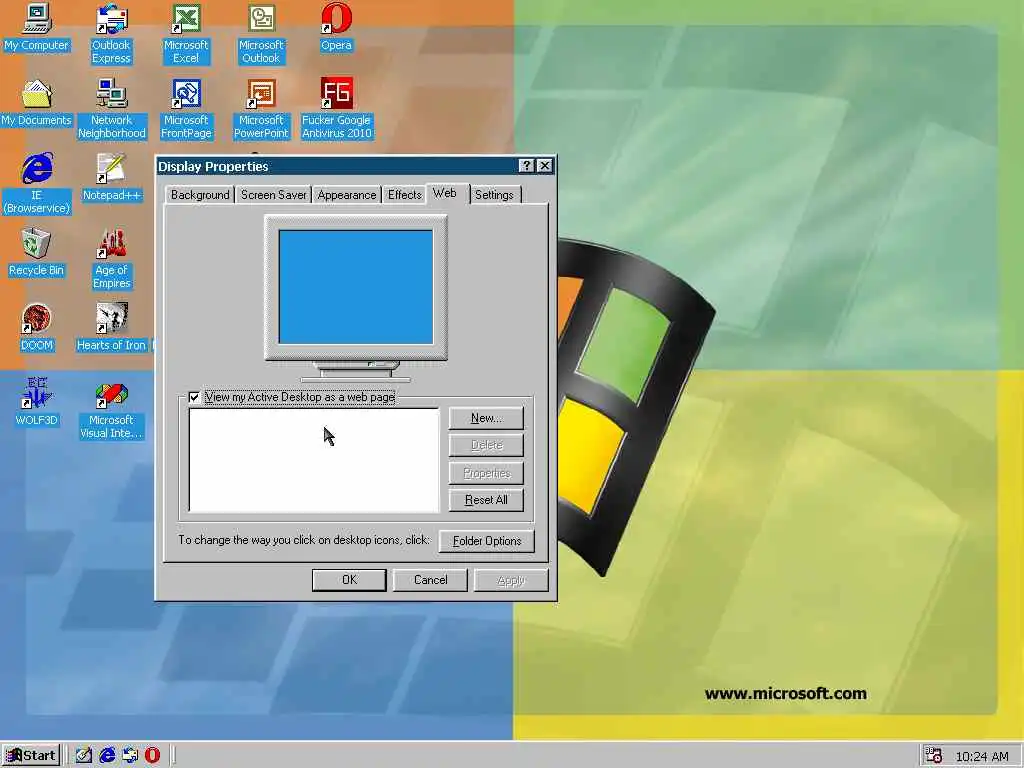
Task: Click the taskbar clock showing 10:24 AM
Action: 982,756
